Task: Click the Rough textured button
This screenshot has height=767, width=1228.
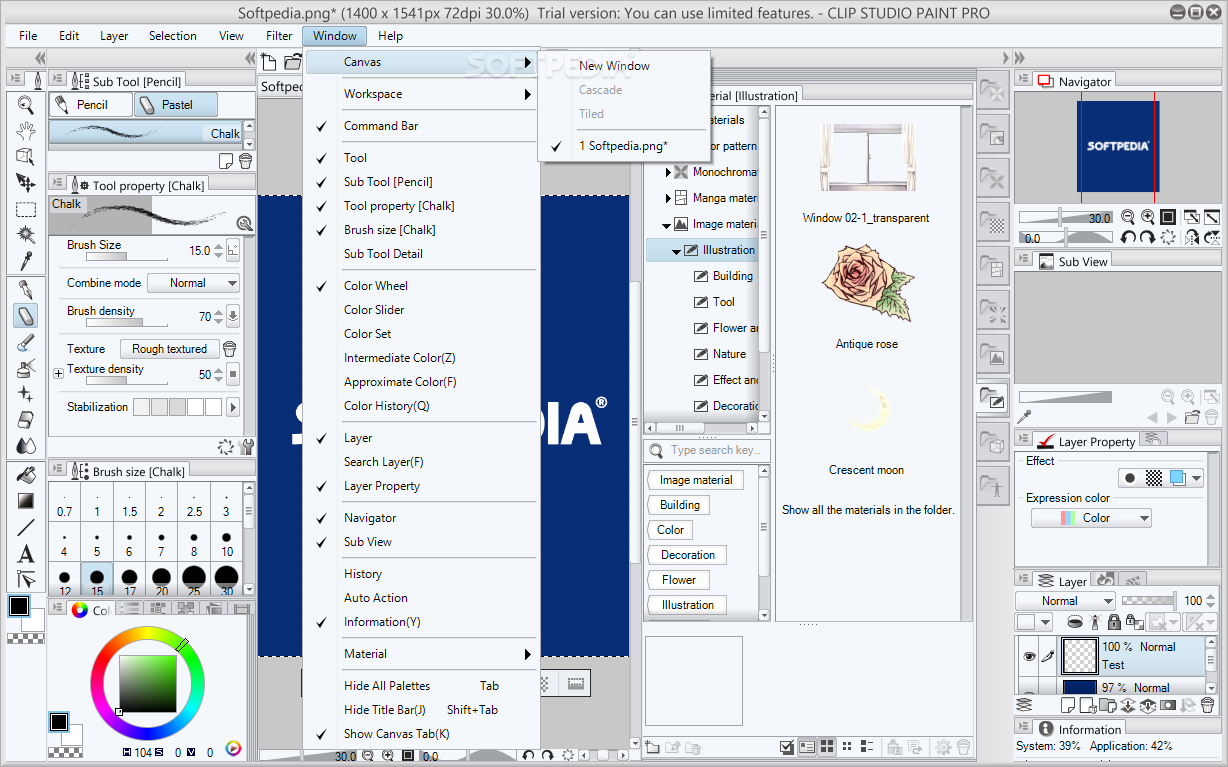Action: [x=169, y=349]
